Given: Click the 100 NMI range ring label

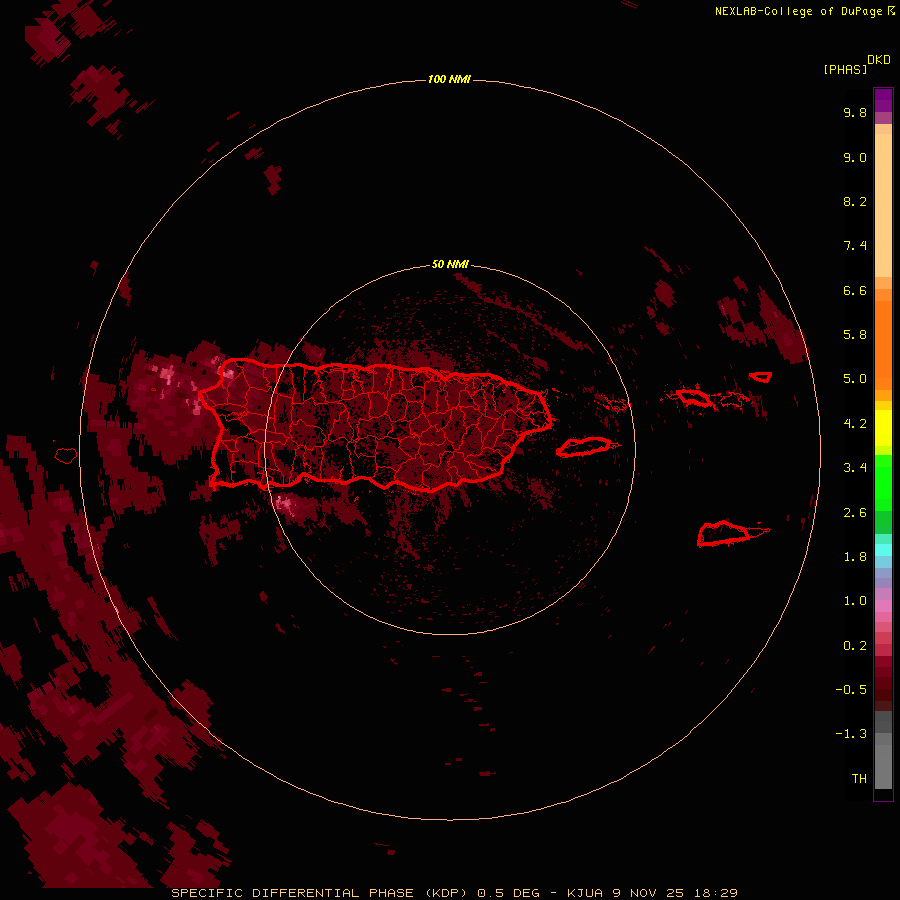Looking at the screenshot, I should click(449, 79).
